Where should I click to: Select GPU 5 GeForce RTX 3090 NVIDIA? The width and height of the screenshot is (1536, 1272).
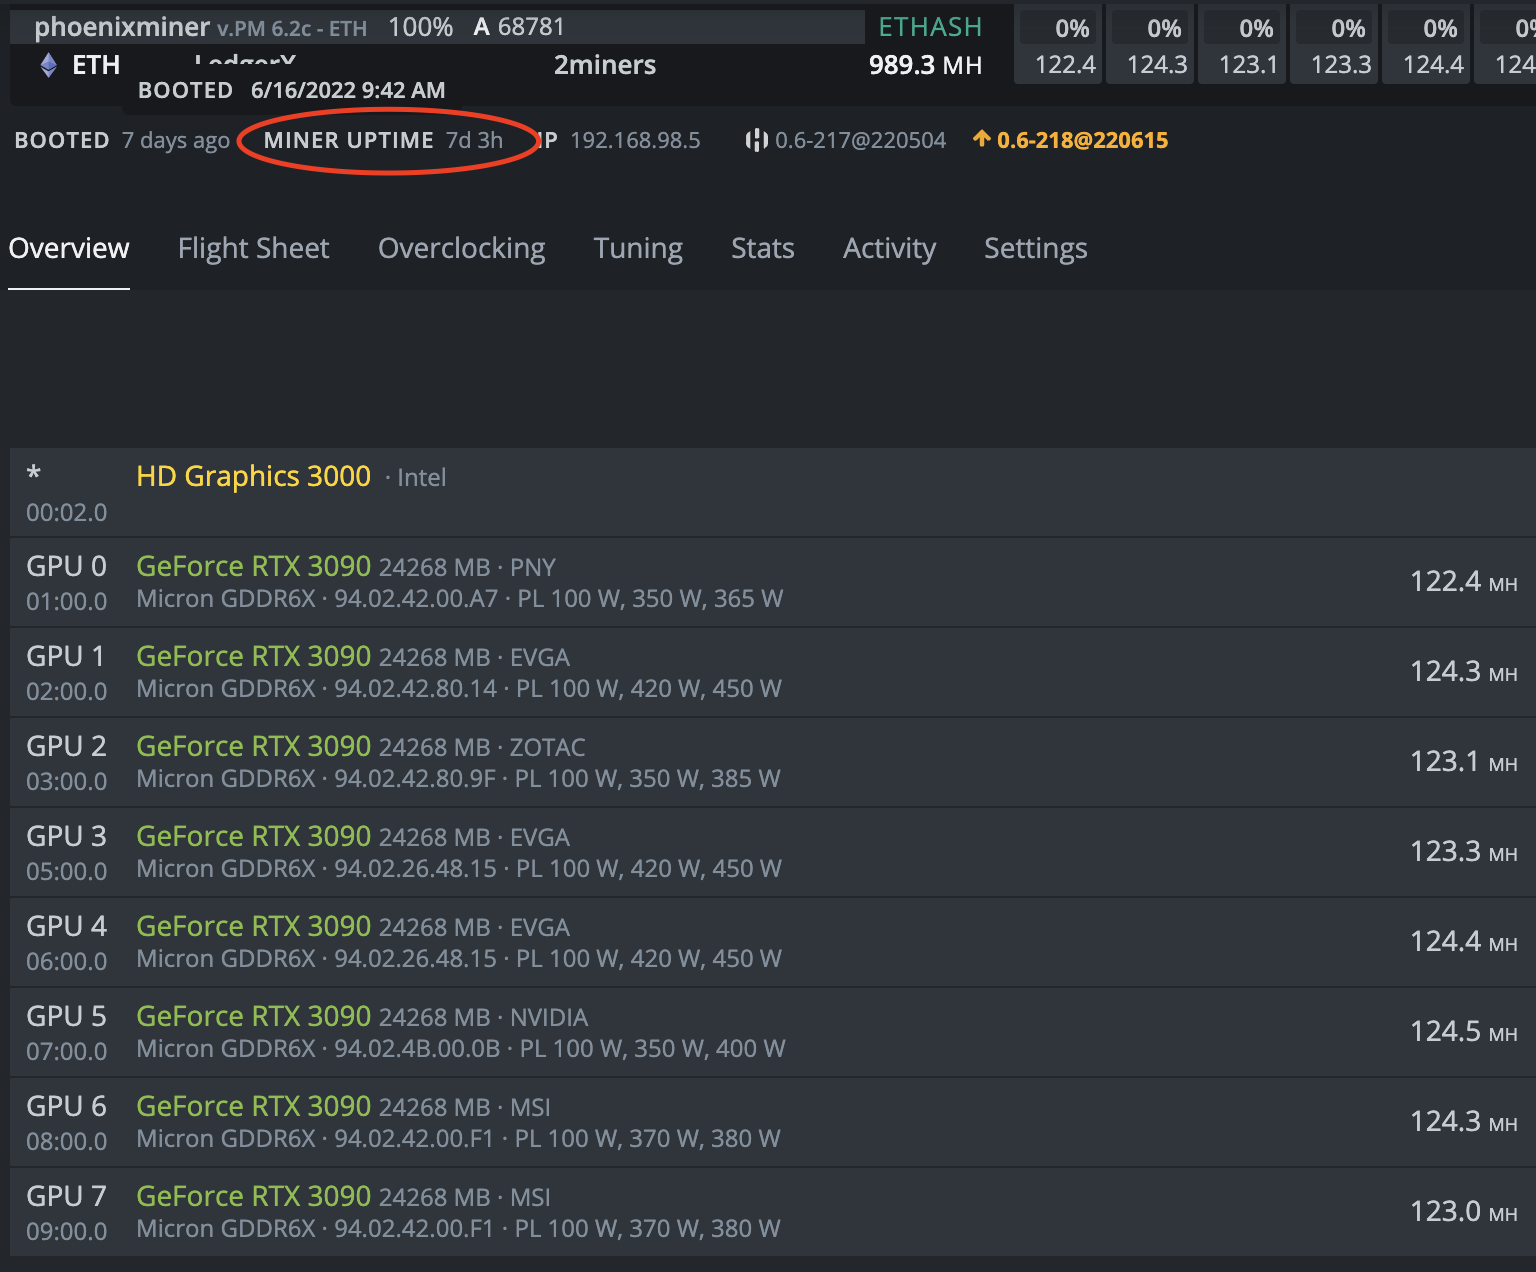pyautogui.click(x=773, y=1032)
